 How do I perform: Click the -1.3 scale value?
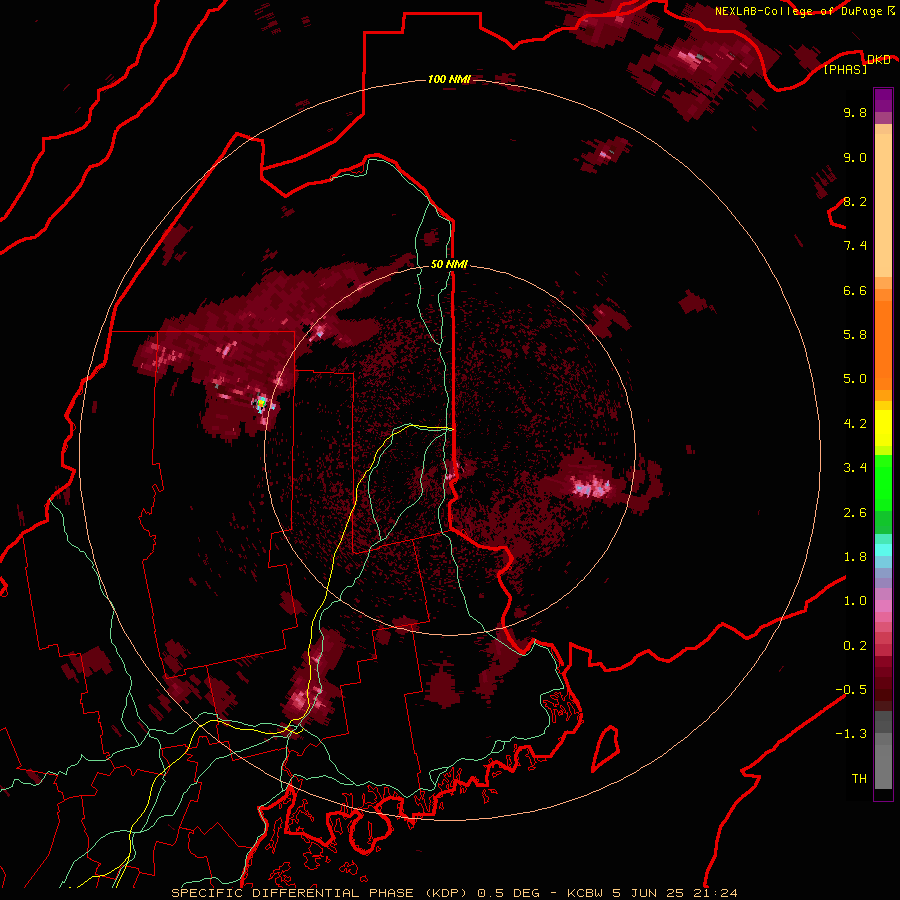pyautogui.click(x=851, y=734)
